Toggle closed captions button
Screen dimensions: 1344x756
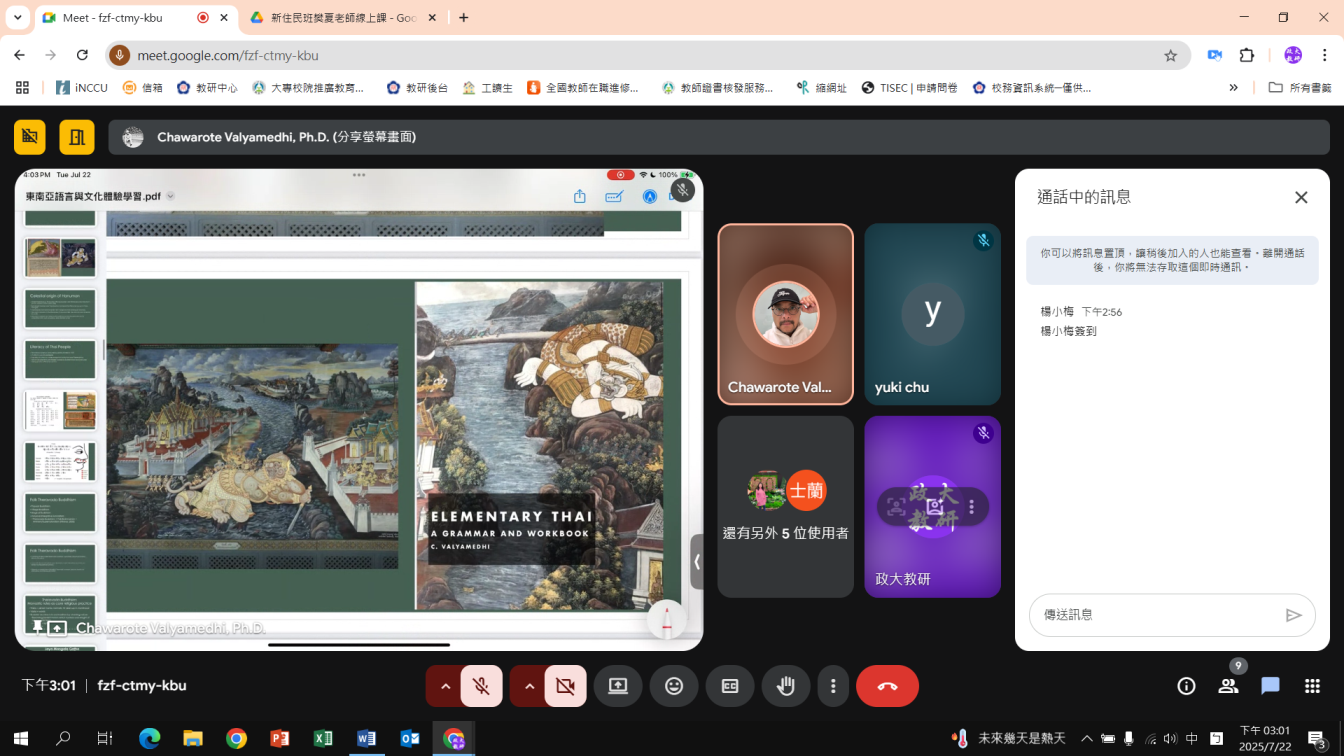730,686
